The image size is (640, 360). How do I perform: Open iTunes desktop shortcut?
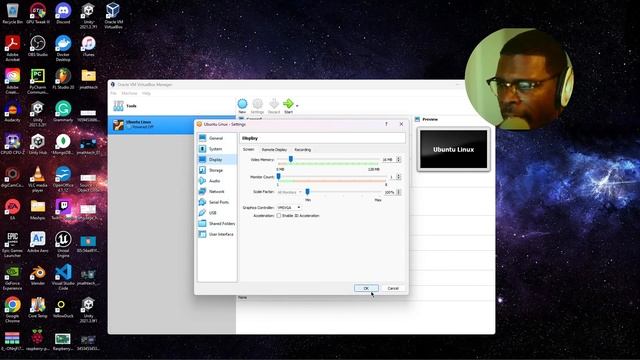tap(88, 46)
